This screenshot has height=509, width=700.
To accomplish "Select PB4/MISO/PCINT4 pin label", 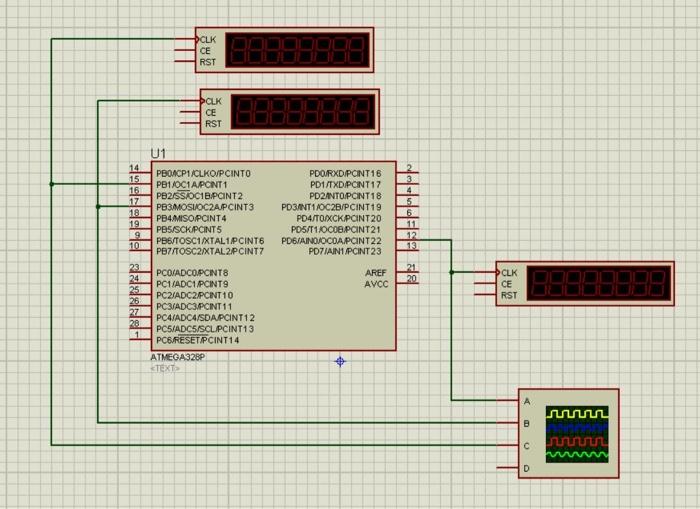I will coord(191,218).
